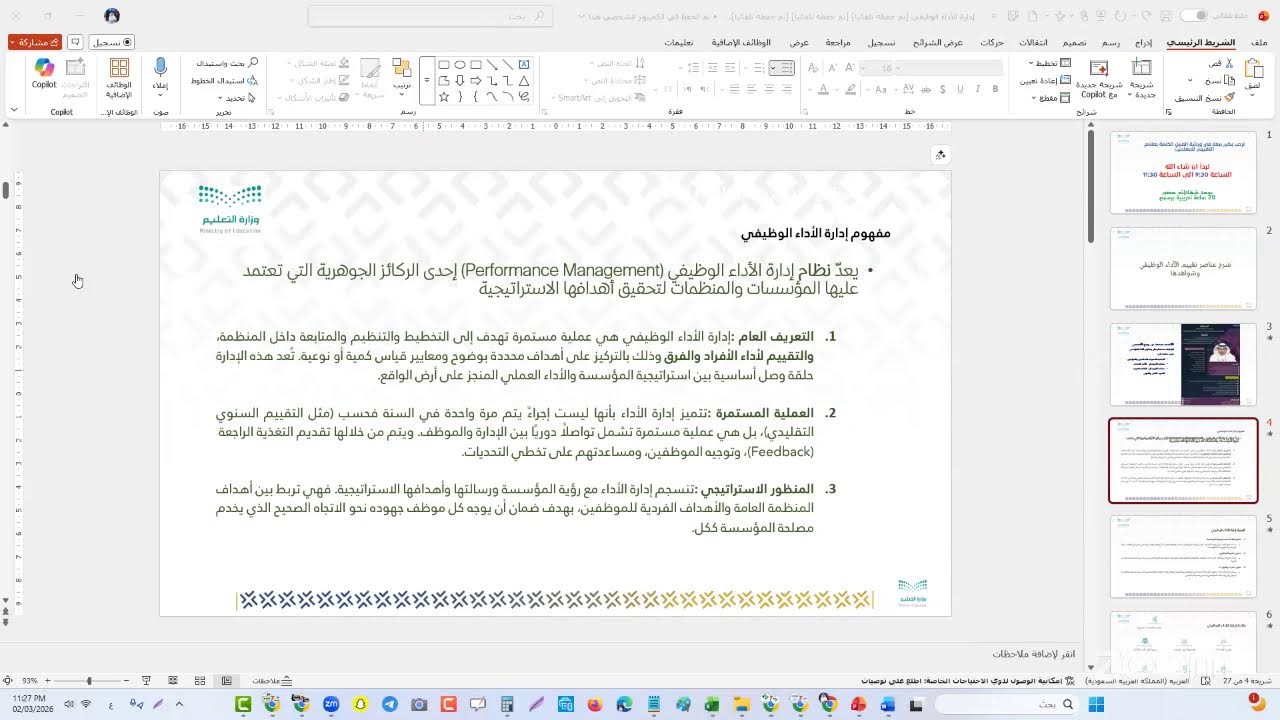Screen dimensions: 1280x720
Task: Open the Review (مراجعة) tab
Action: coord(838,42)
